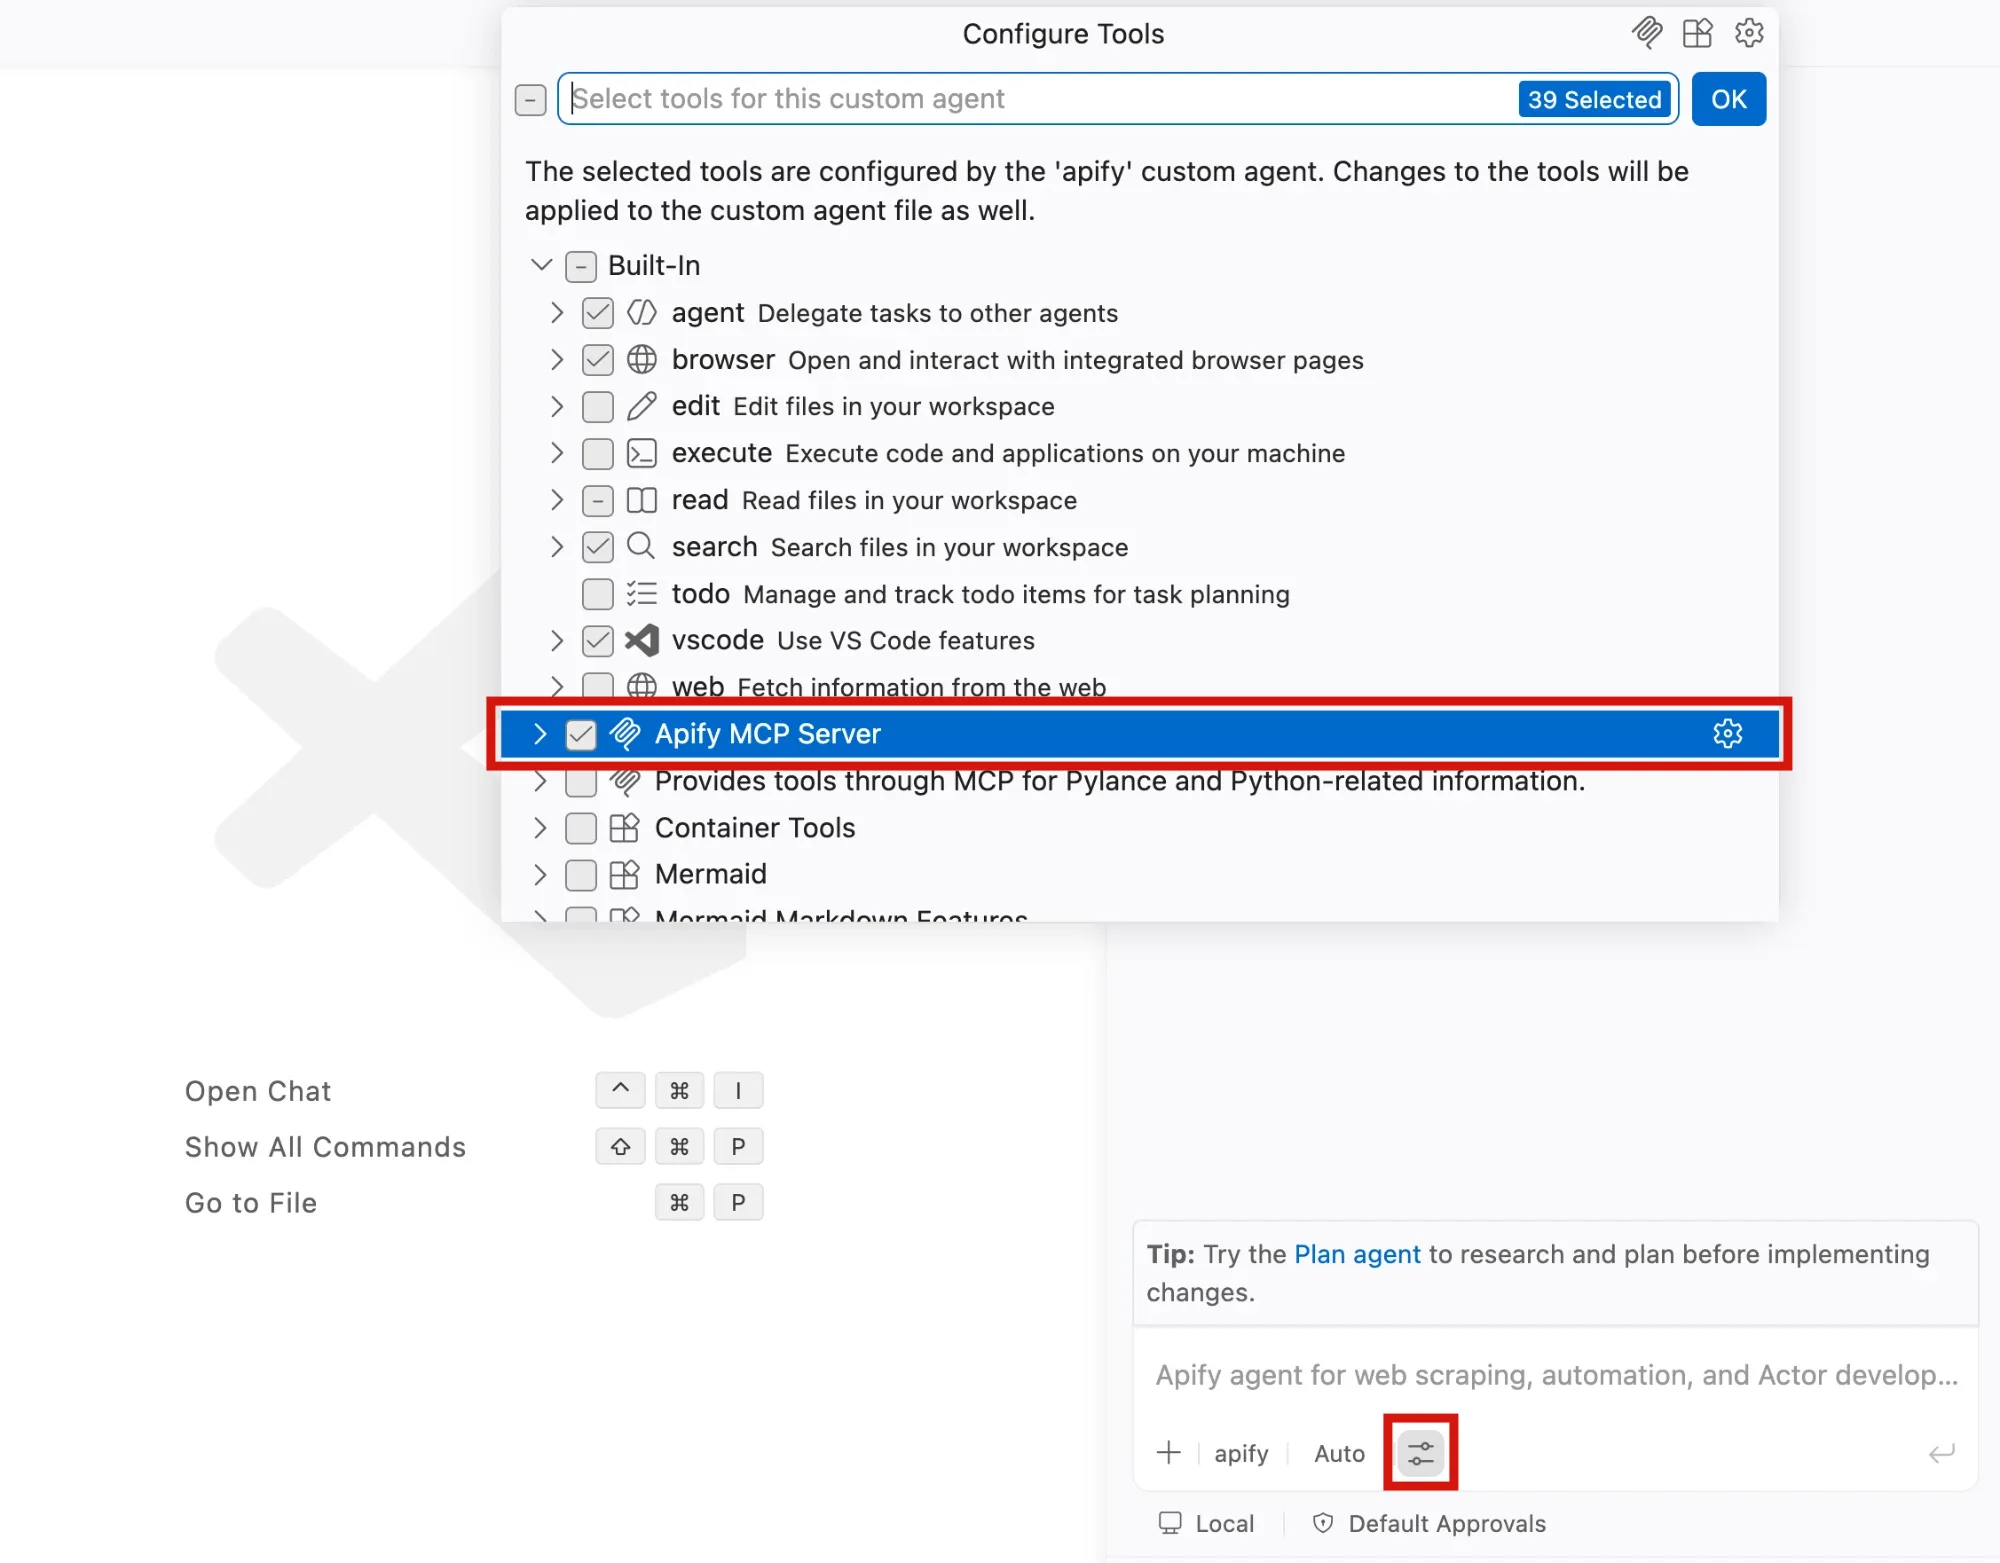This screenshot has width=2000, height=1563.
Task: Open the gear settings in Configure Tools header
Action: [1749, 33]
